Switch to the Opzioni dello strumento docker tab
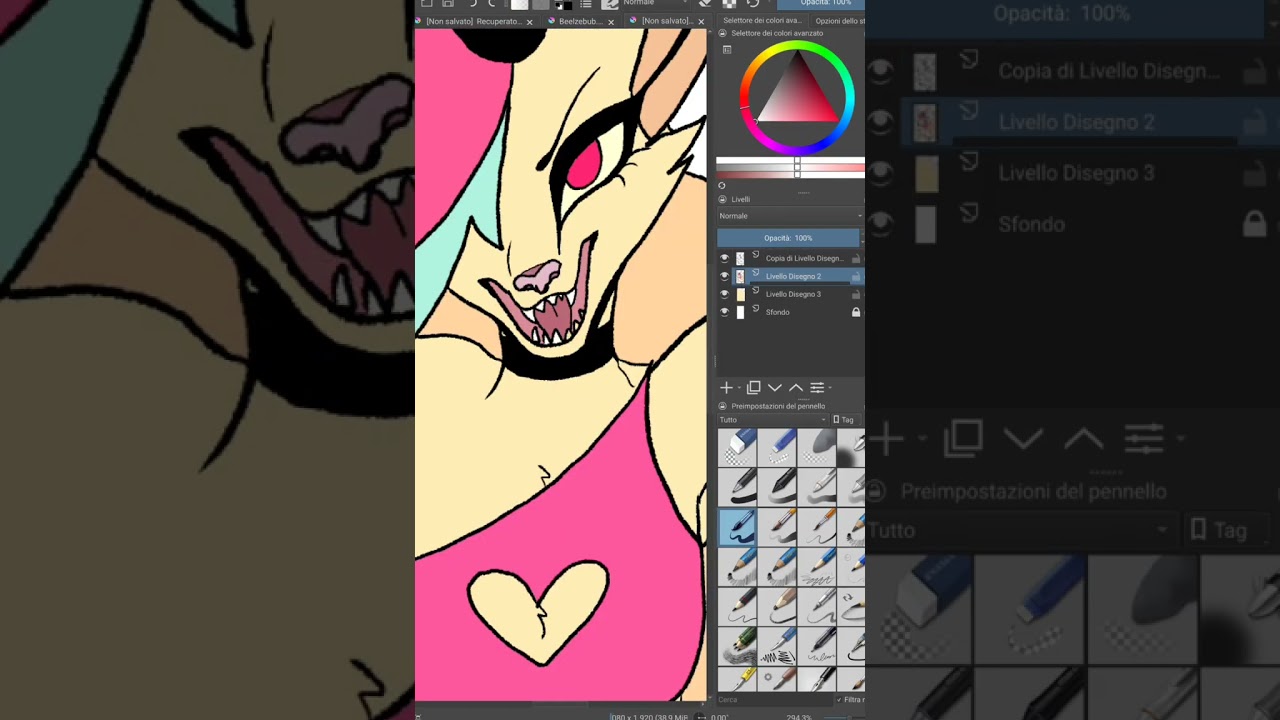Viewport: 1280px width, 720px height. click(840, 20)
